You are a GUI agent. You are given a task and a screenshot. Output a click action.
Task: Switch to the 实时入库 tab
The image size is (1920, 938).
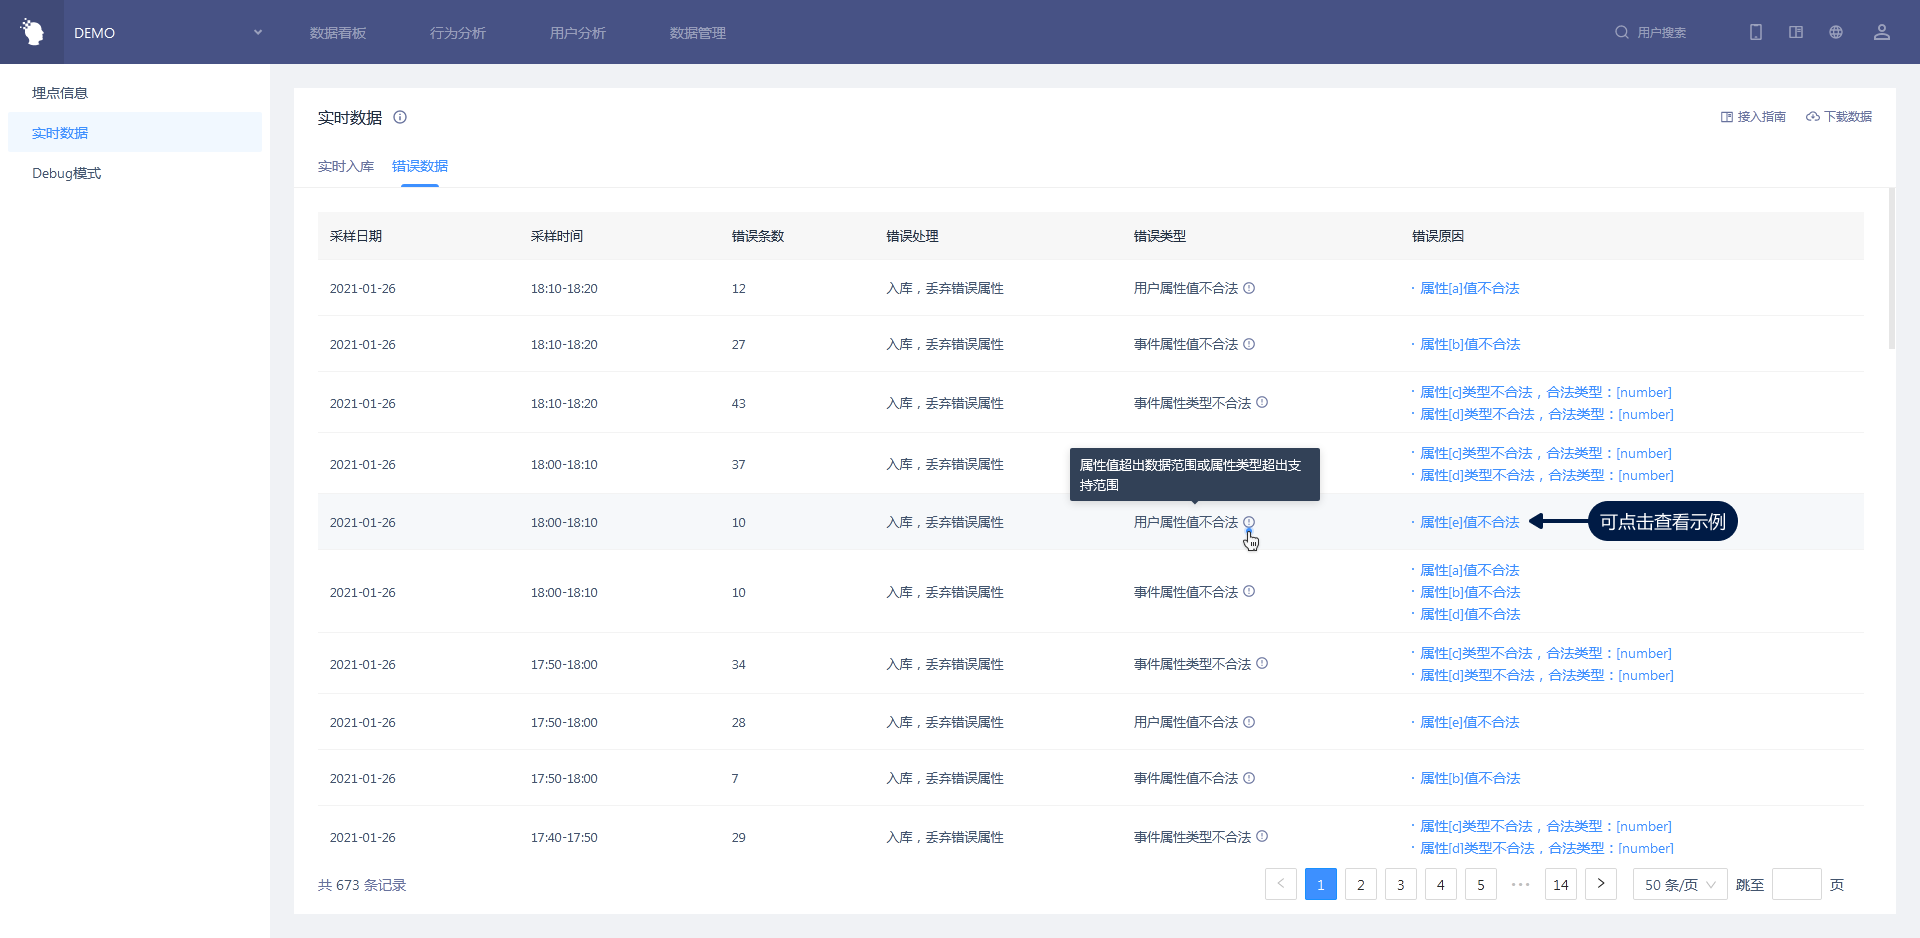(x=345, y=166)
